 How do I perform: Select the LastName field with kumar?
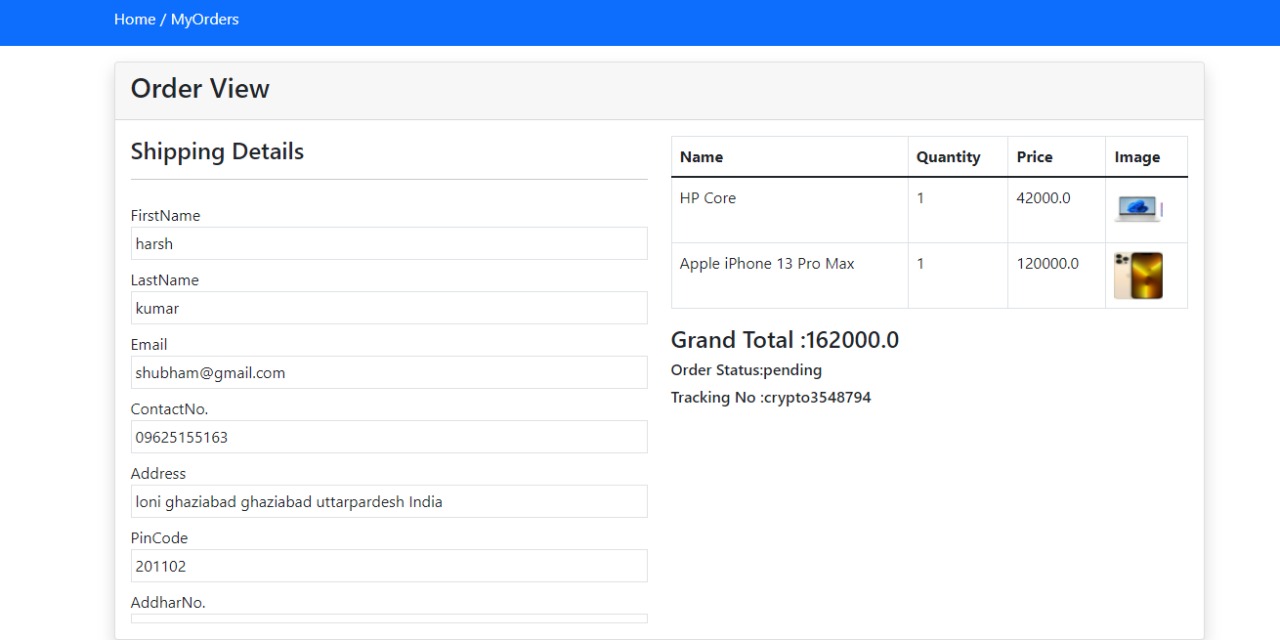coord(389,308)
